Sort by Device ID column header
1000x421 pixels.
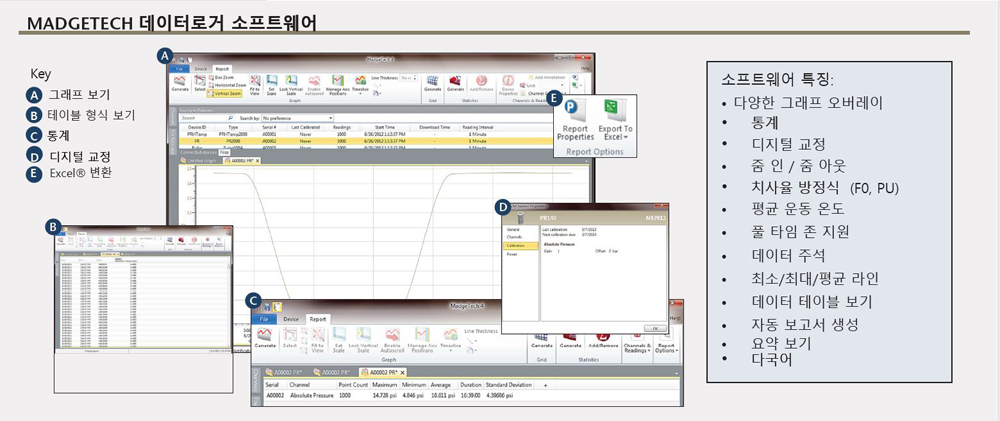coord(196,127)
